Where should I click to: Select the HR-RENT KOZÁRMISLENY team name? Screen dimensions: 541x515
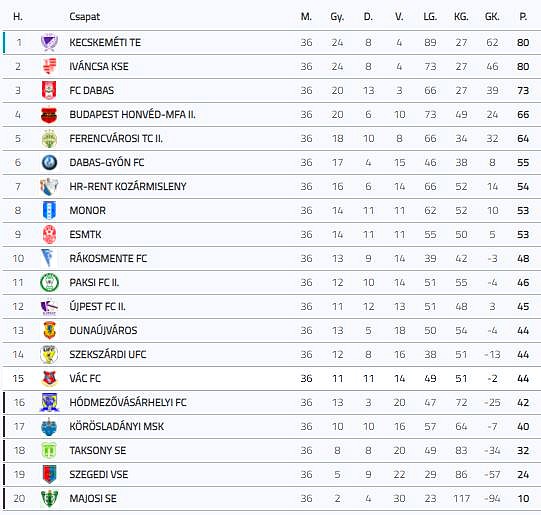128,187
